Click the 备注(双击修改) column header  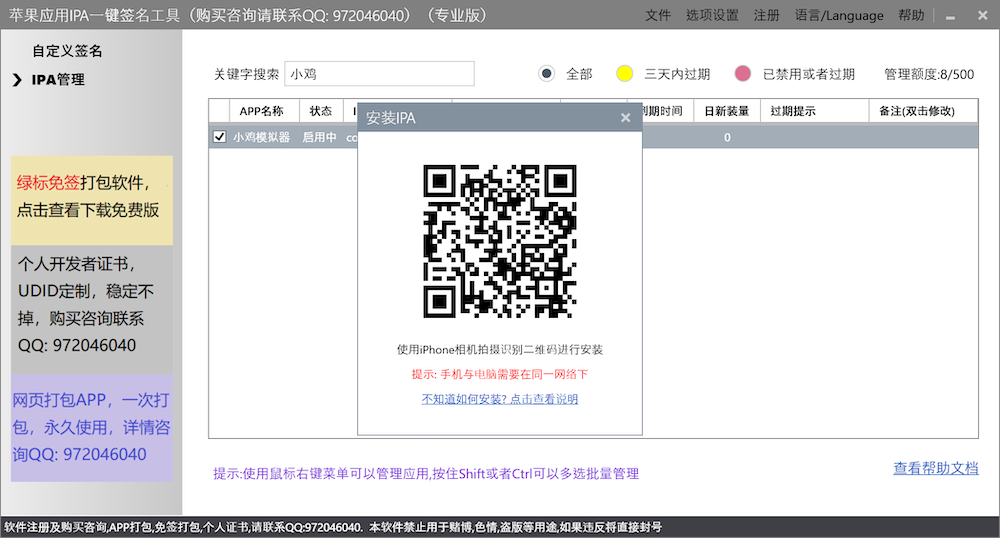pyautogui.click(x=923, y=111)
